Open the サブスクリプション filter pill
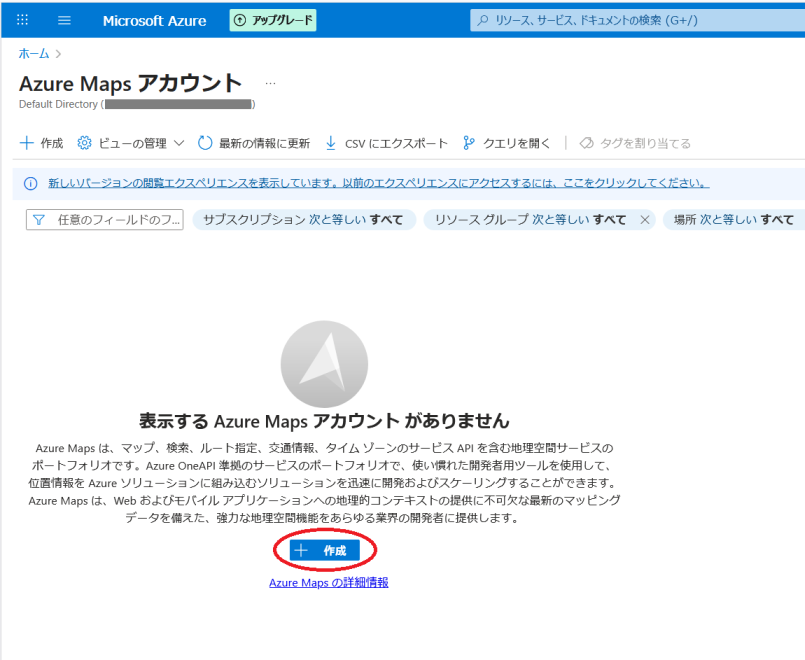 tap(304, 220)
